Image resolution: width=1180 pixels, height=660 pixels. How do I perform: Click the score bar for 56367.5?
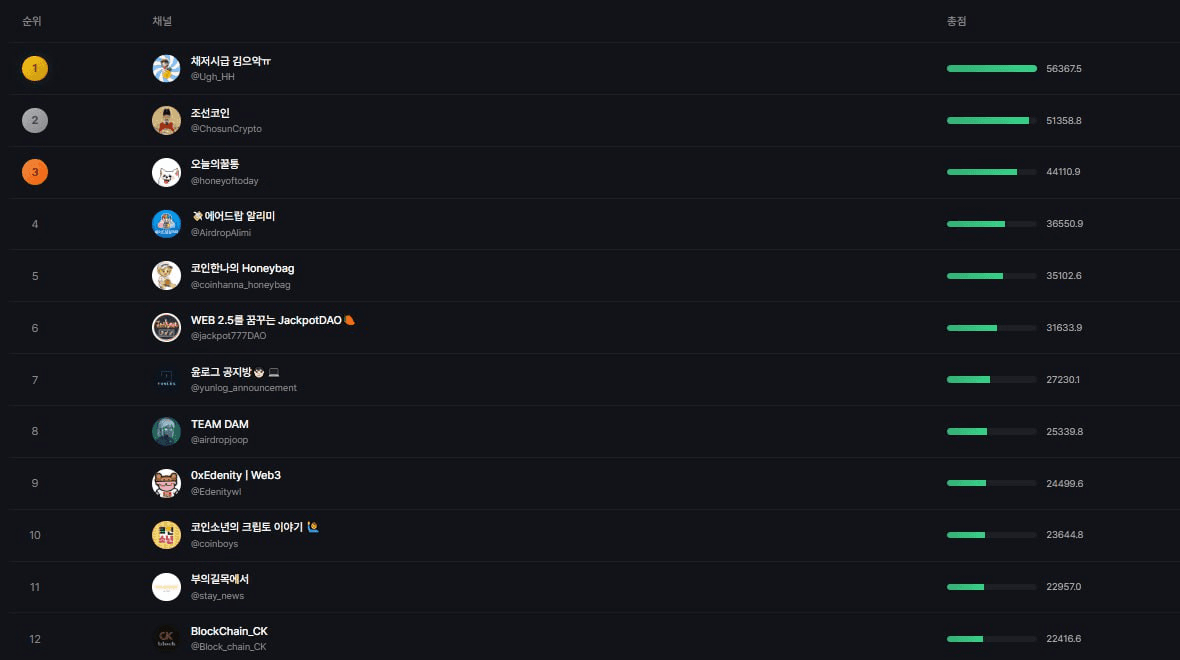pyautogui.click(x=991, y=69)
